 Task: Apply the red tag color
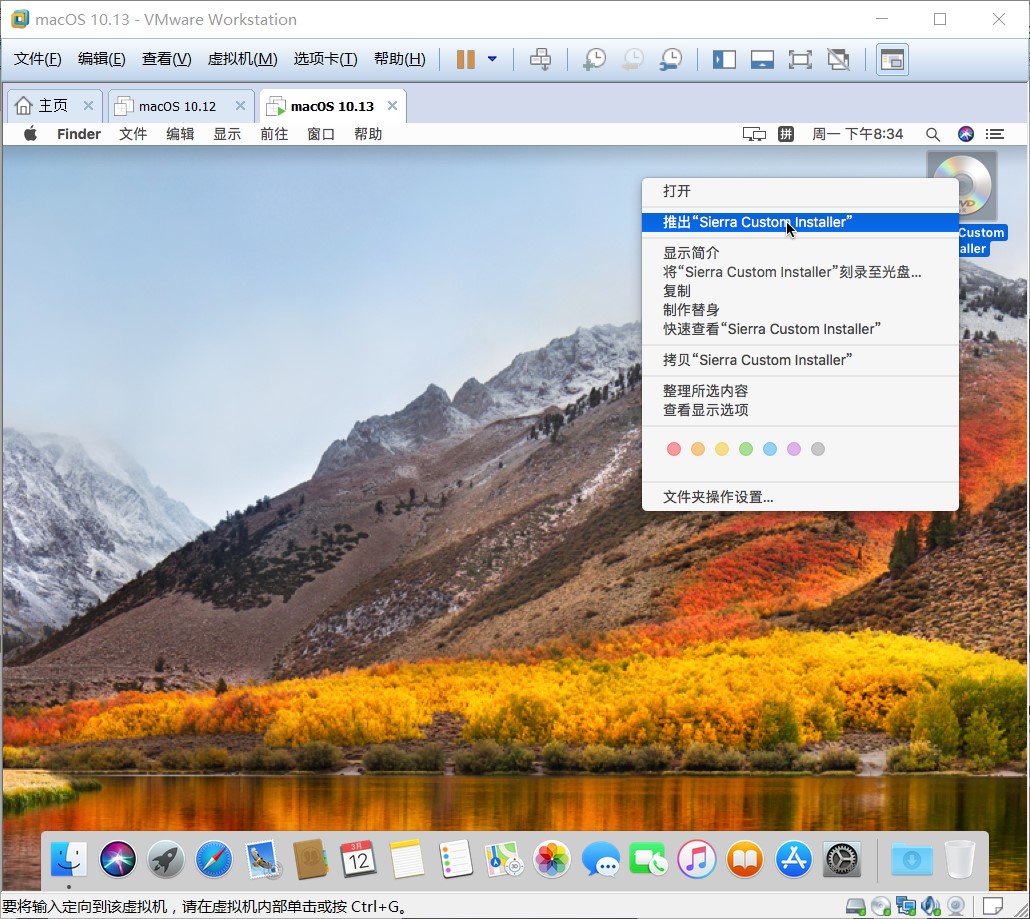coord(673,449)
